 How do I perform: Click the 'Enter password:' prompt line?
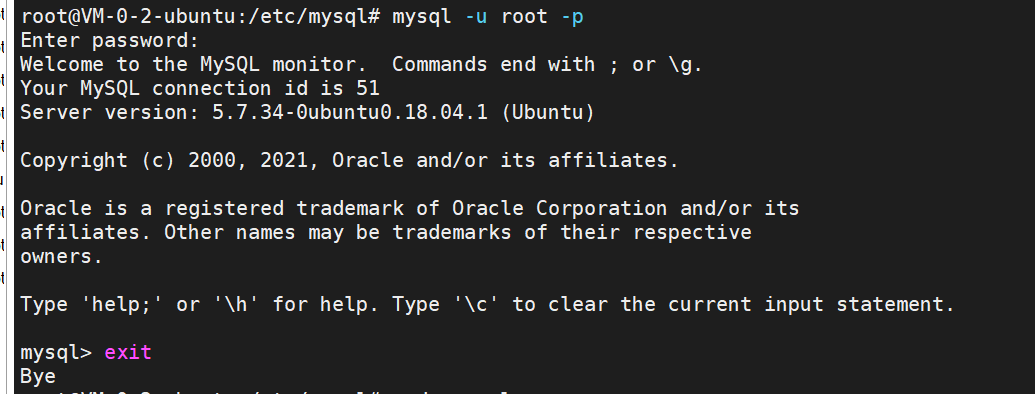110,41
